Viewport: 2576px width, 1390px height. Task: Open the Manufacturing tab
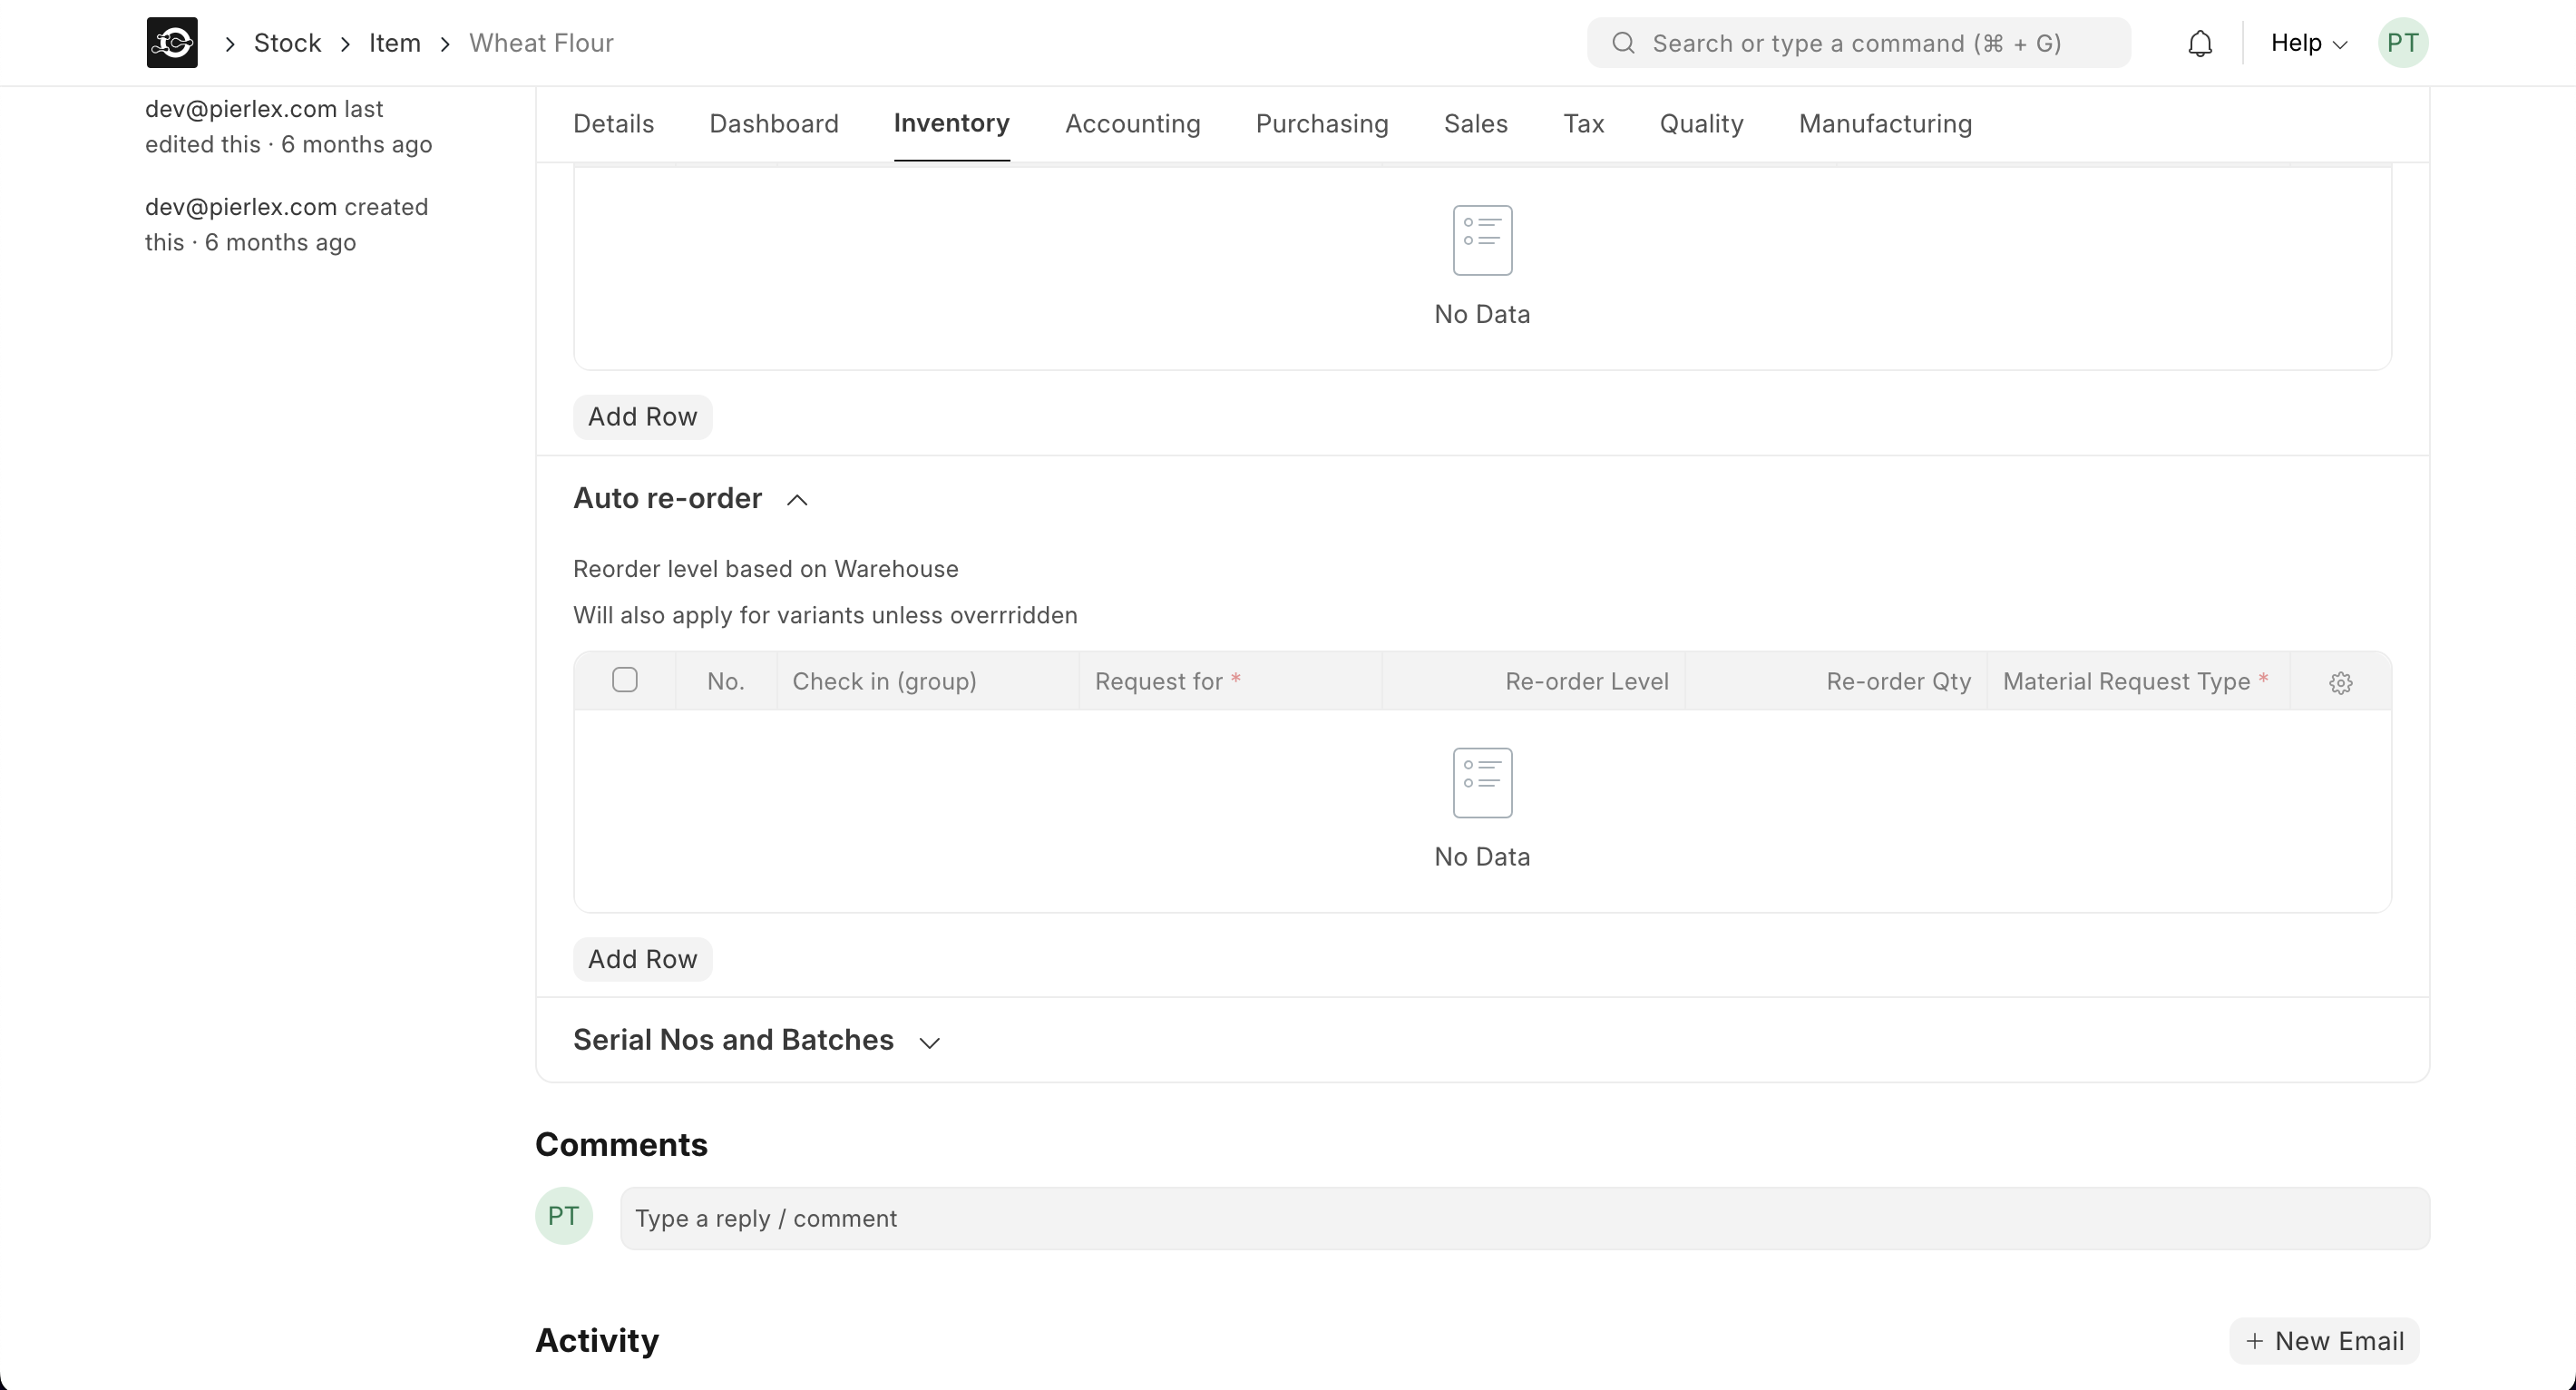tap(1885, 124)
